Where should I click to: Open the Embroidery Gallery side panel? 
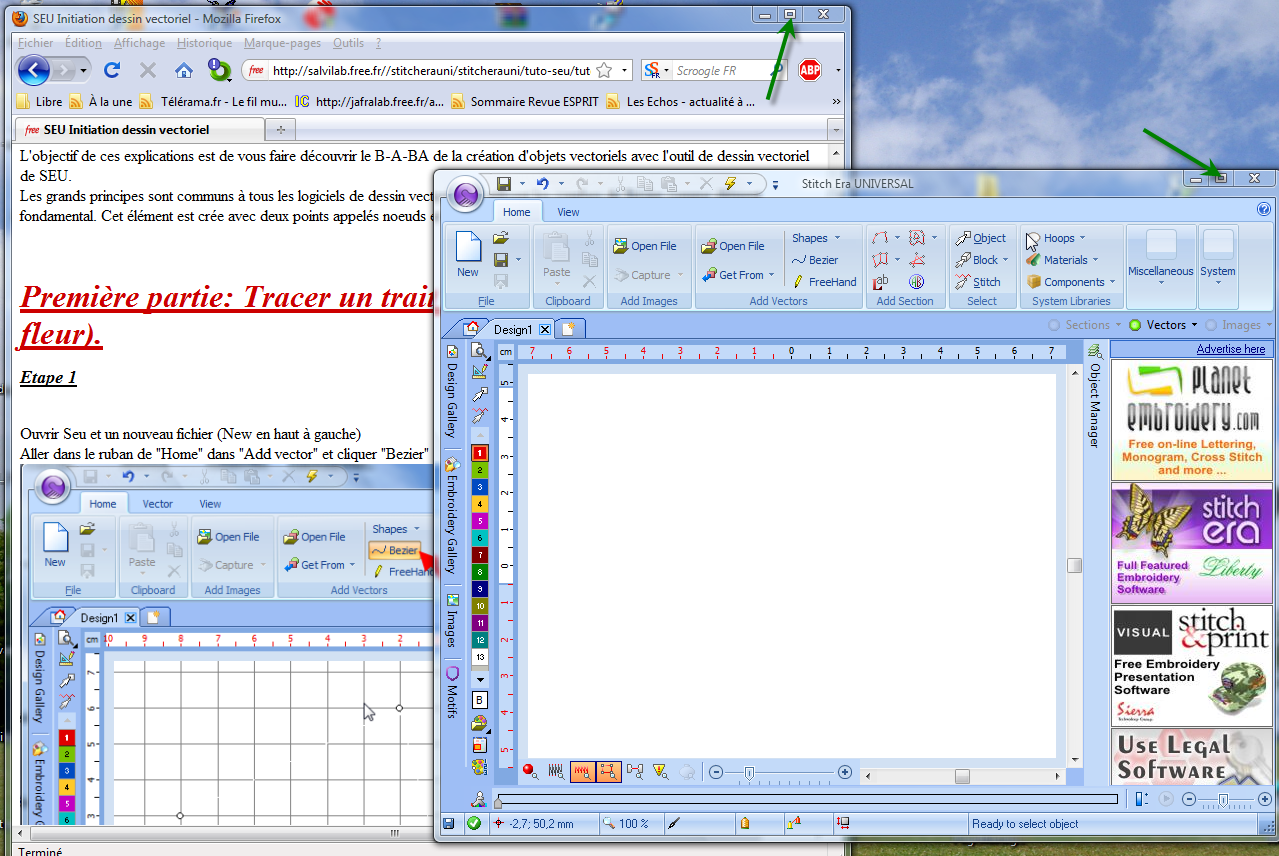452,516
